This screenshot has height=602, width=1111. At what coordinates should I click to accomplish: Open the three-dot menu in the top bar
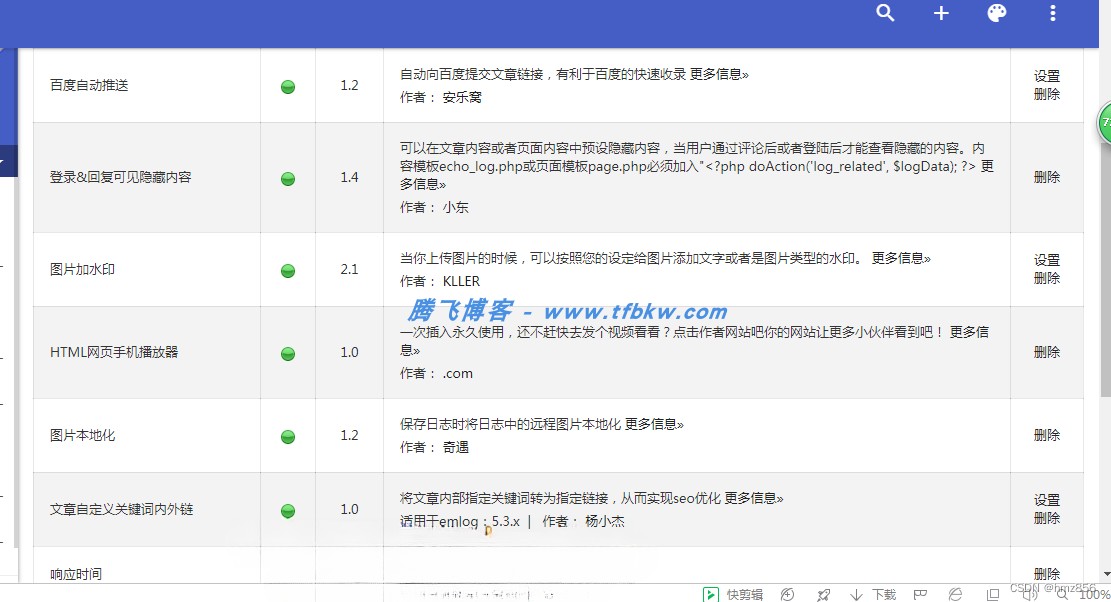point(1052,13)
